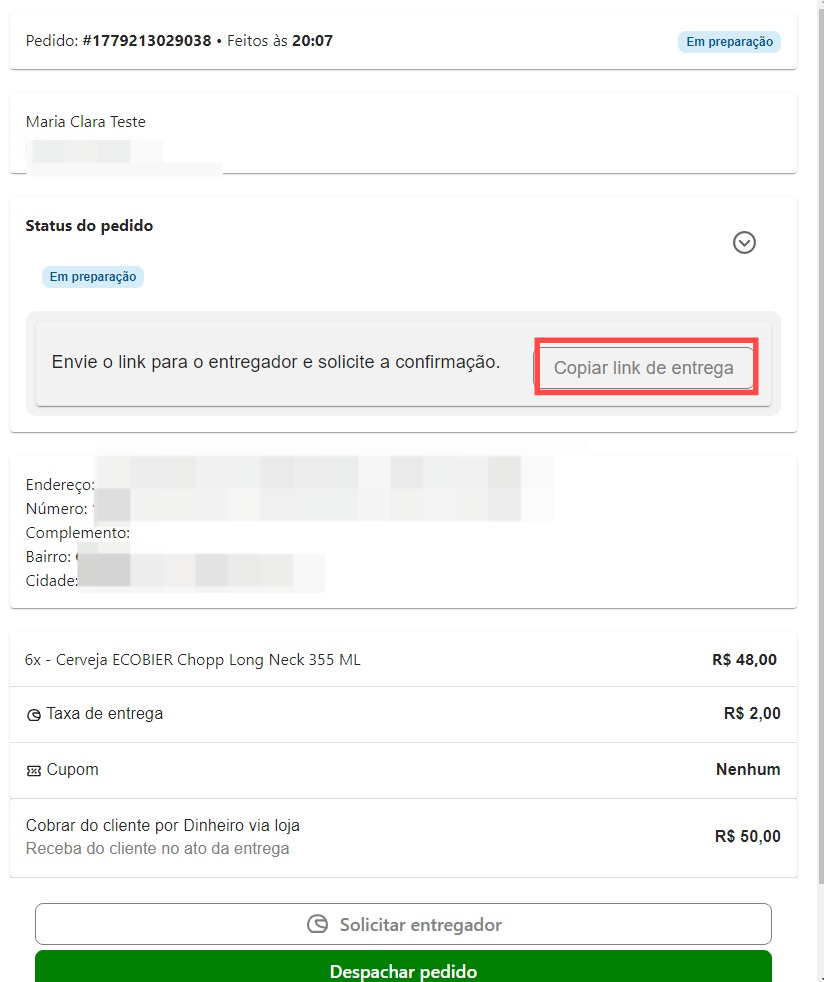
Task: Click the Cerveja ECOBIER Chopp item line
Action: click(193, 660)
